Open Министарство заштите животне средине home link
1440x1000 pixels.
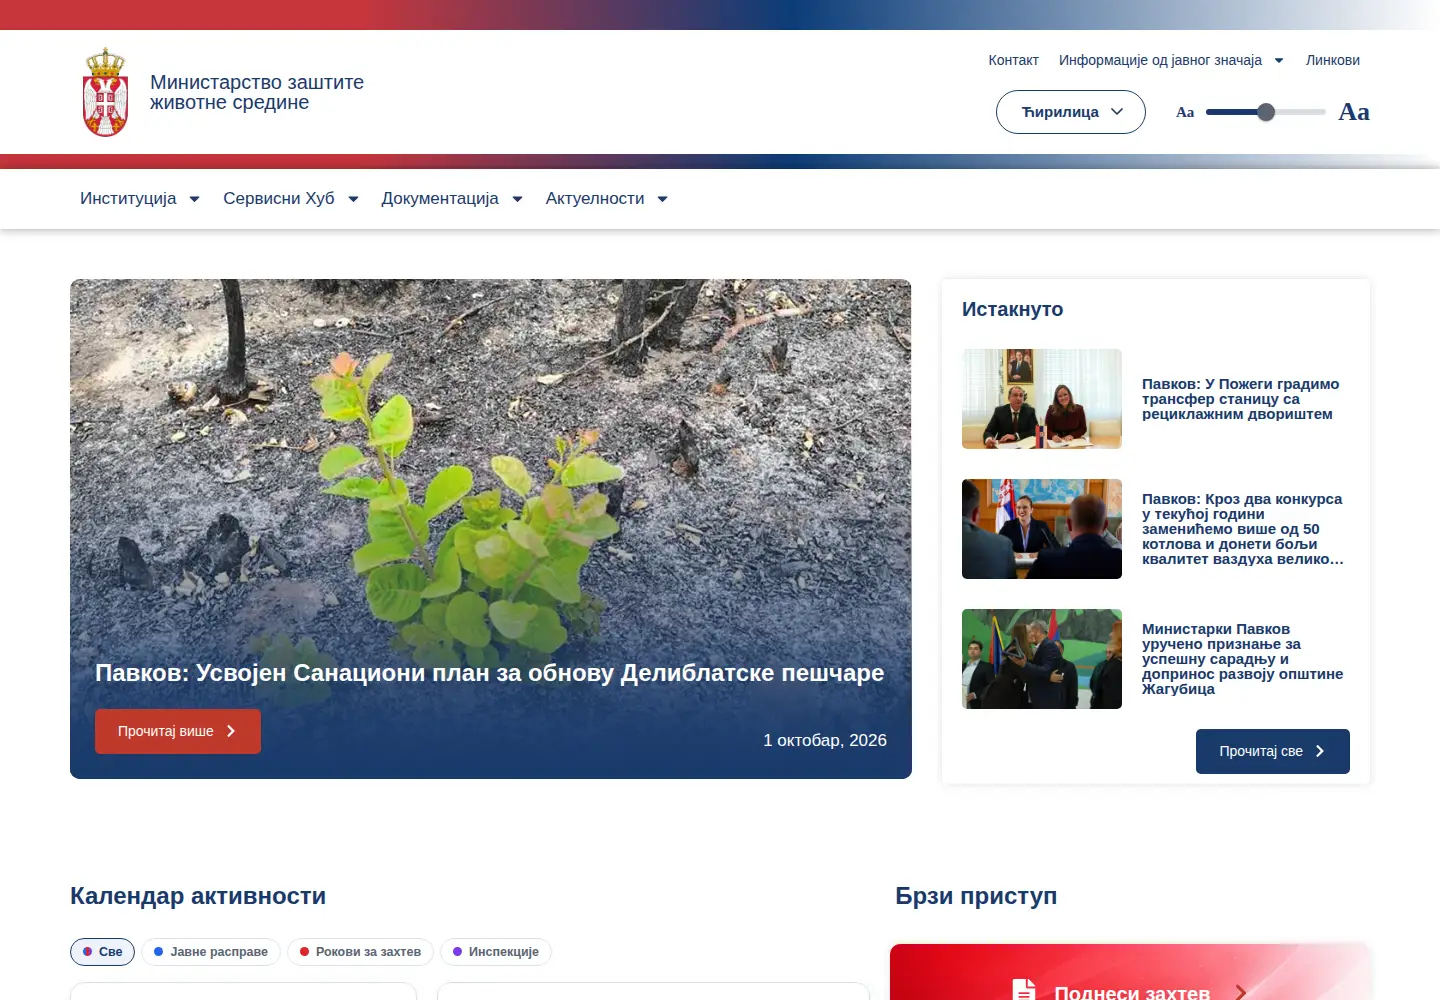pos(257,92)
